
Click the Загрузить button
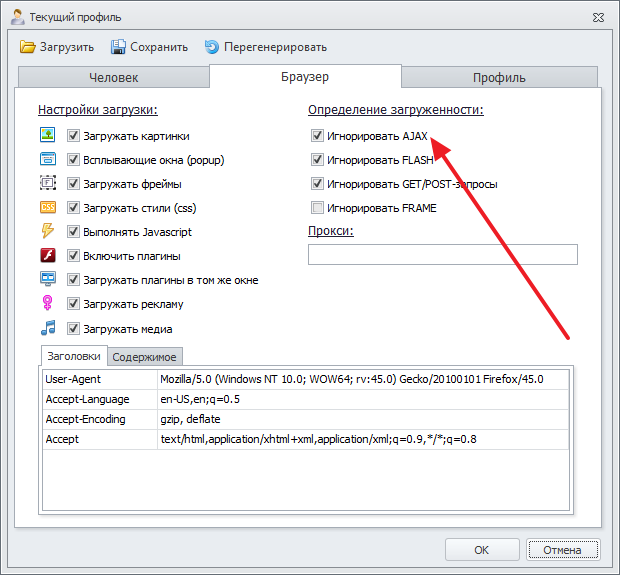57,47
